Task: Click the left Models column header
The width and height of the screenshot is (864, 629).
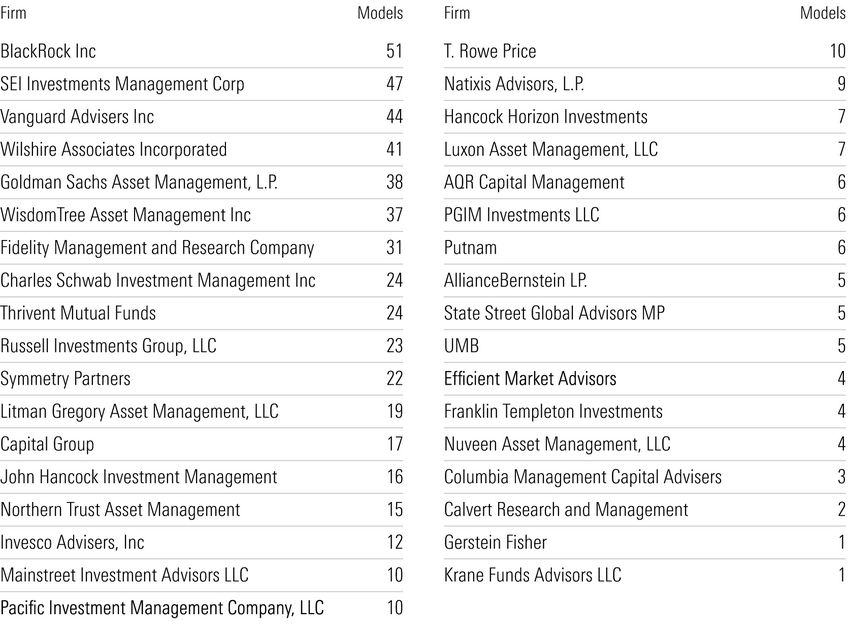Action: click(x=380, y=13)
